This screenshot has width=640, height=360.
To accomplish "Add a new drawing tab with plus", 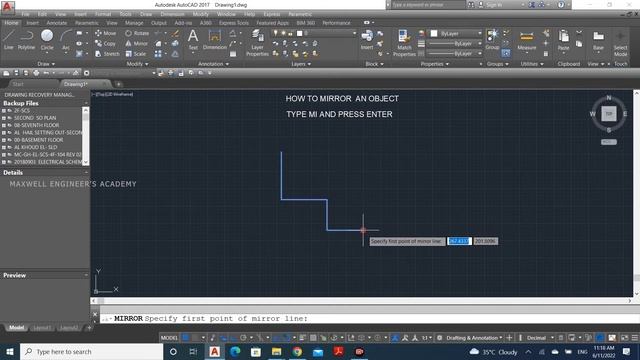I will (119, 84).
